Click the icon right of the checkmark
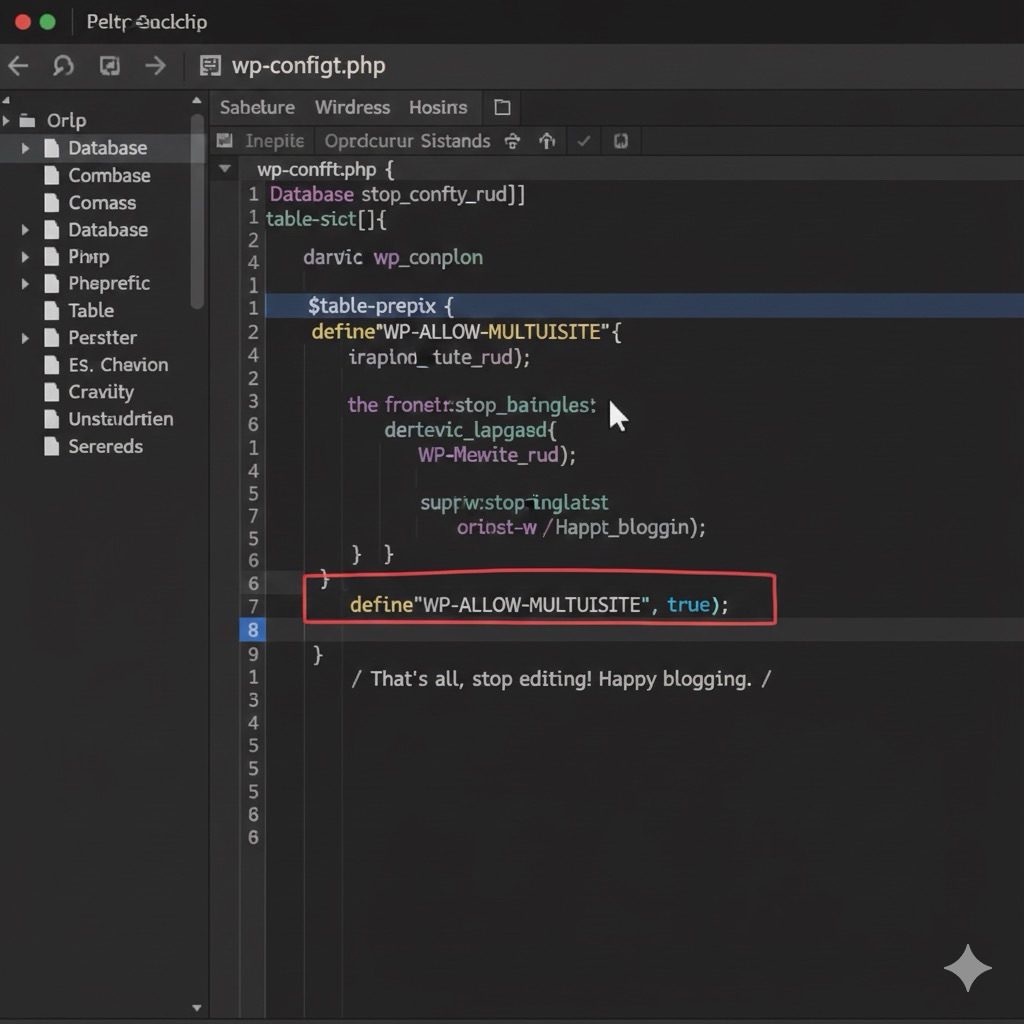Image resolution: width=1024 pixels, height=1024 pixels. click(x=621, y=141)
